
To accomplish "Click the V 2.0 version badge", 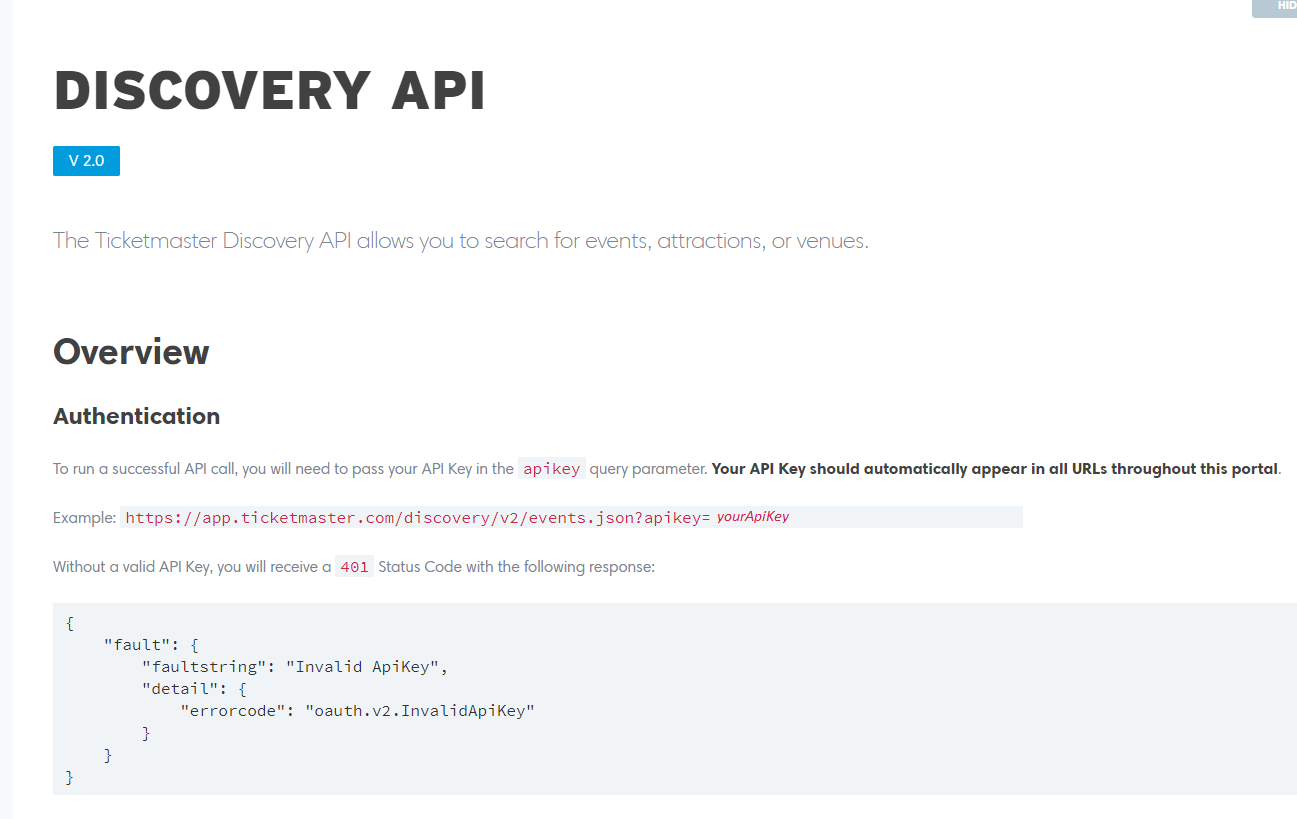I will (86, 161).
